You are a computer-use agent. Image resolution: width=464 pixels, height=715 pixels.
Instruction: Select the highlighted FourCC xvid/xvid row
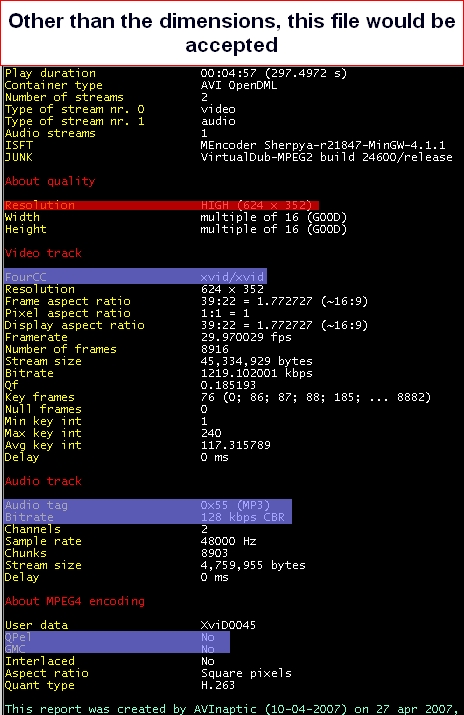135,276
